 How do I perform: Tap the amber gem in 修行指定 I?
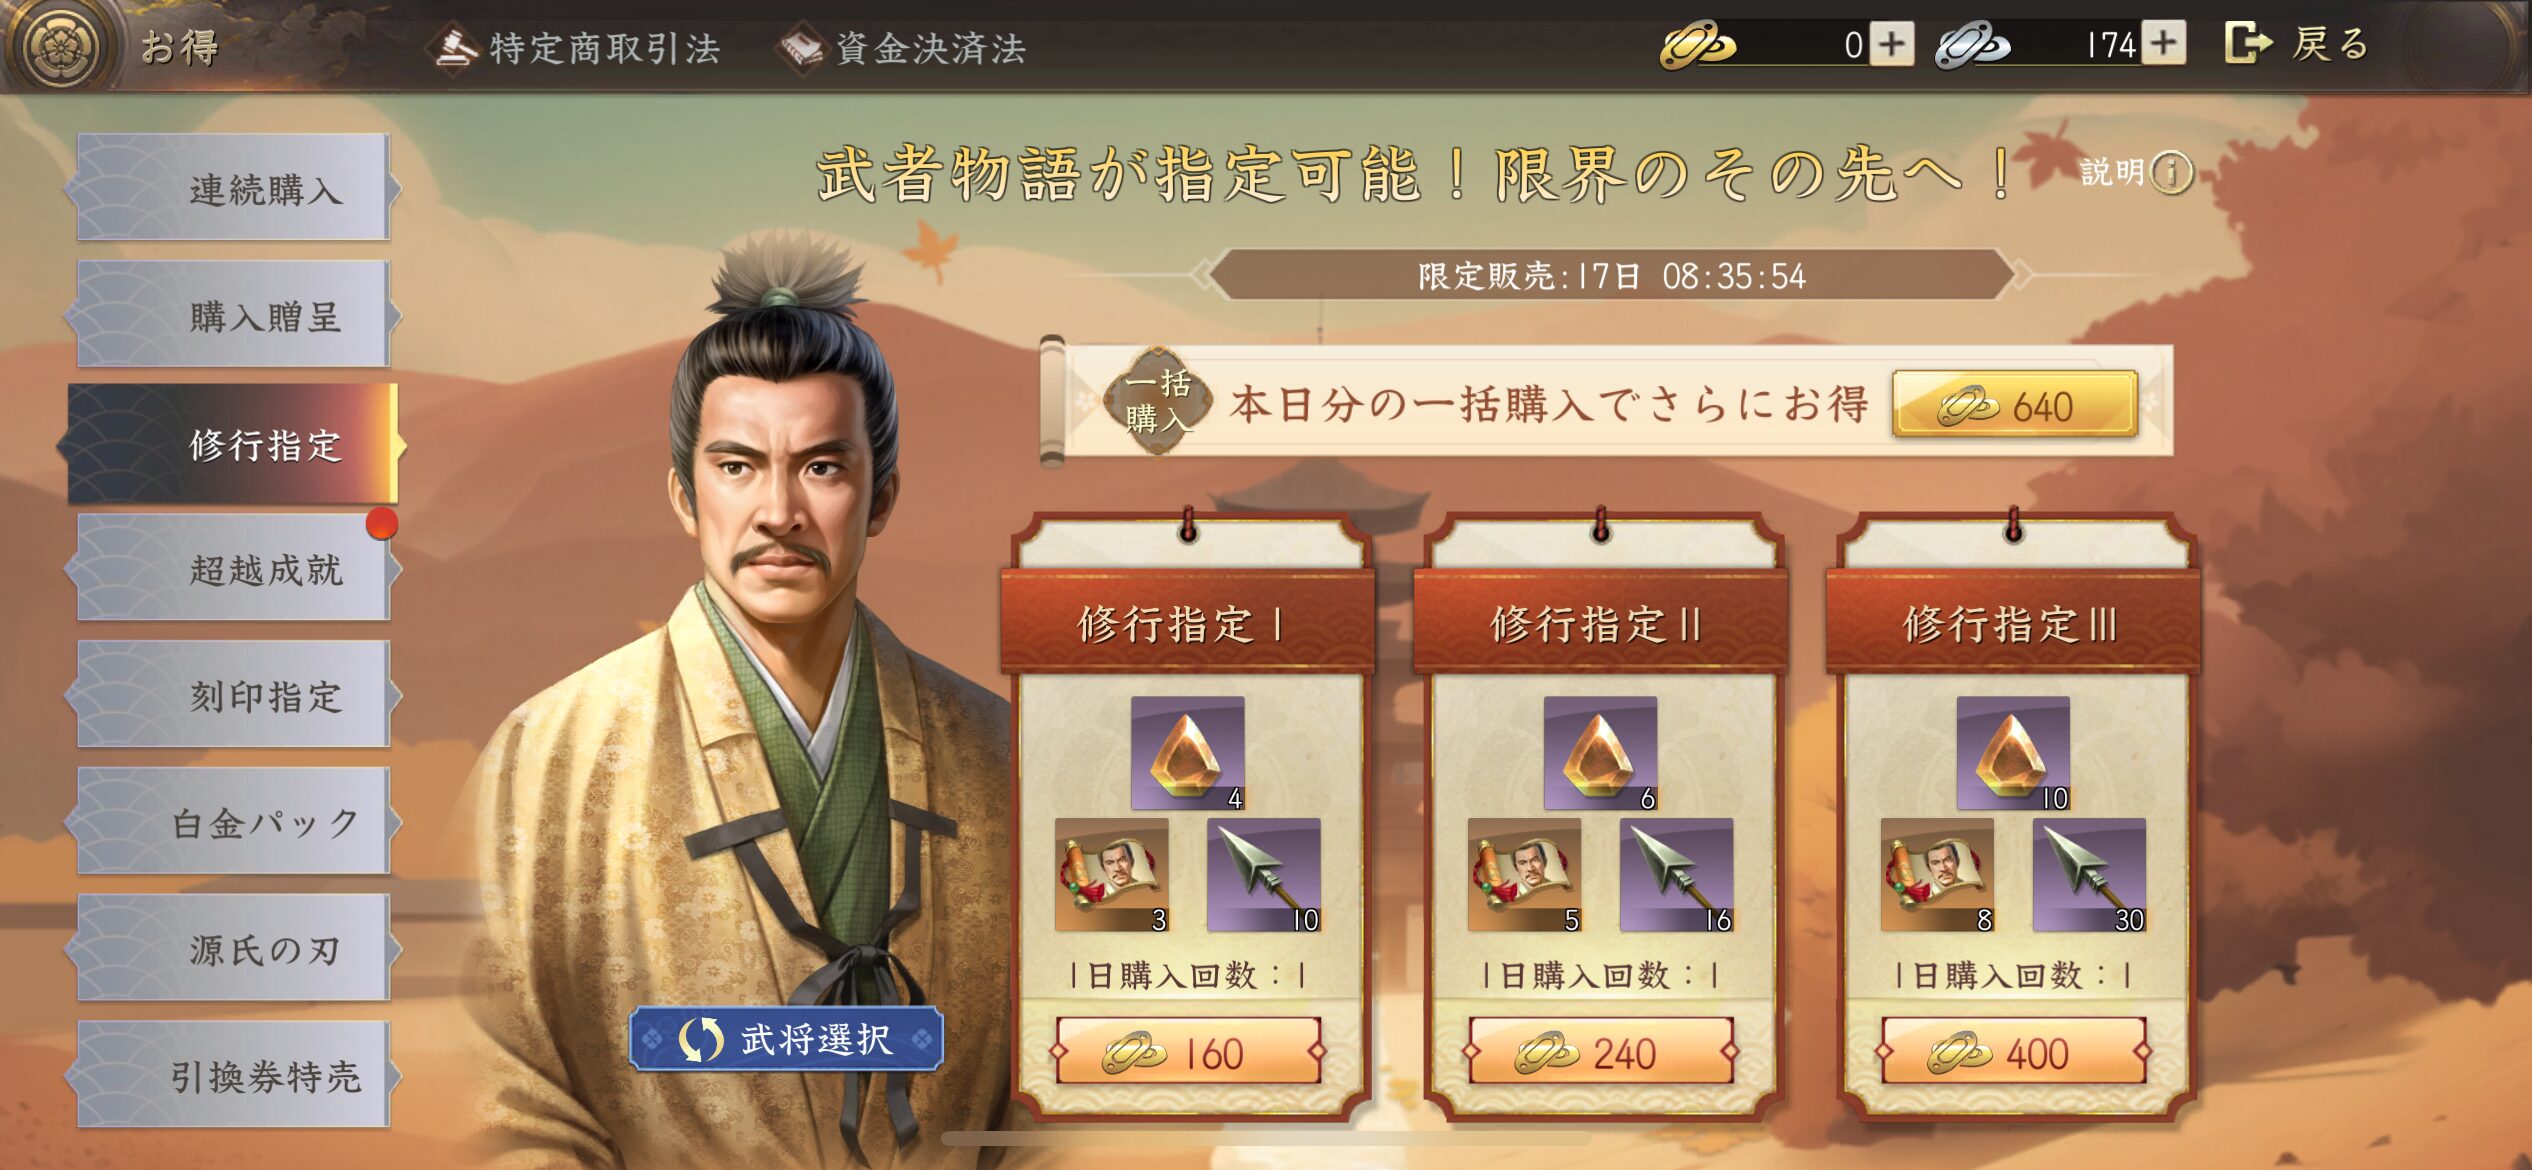point(1187,753)
